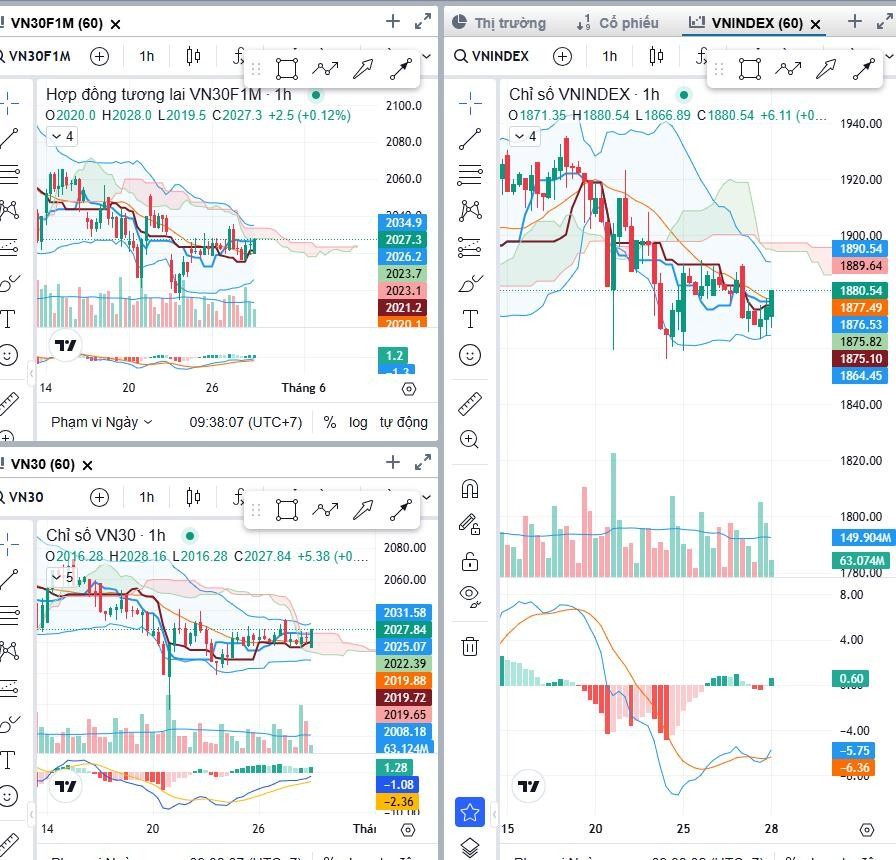Image resolution: width=896 pixels, height=860 pixels.
Task: Expand the indicator legend with count 4 in VNINDEX chart
Action: [x=525, y=136]
